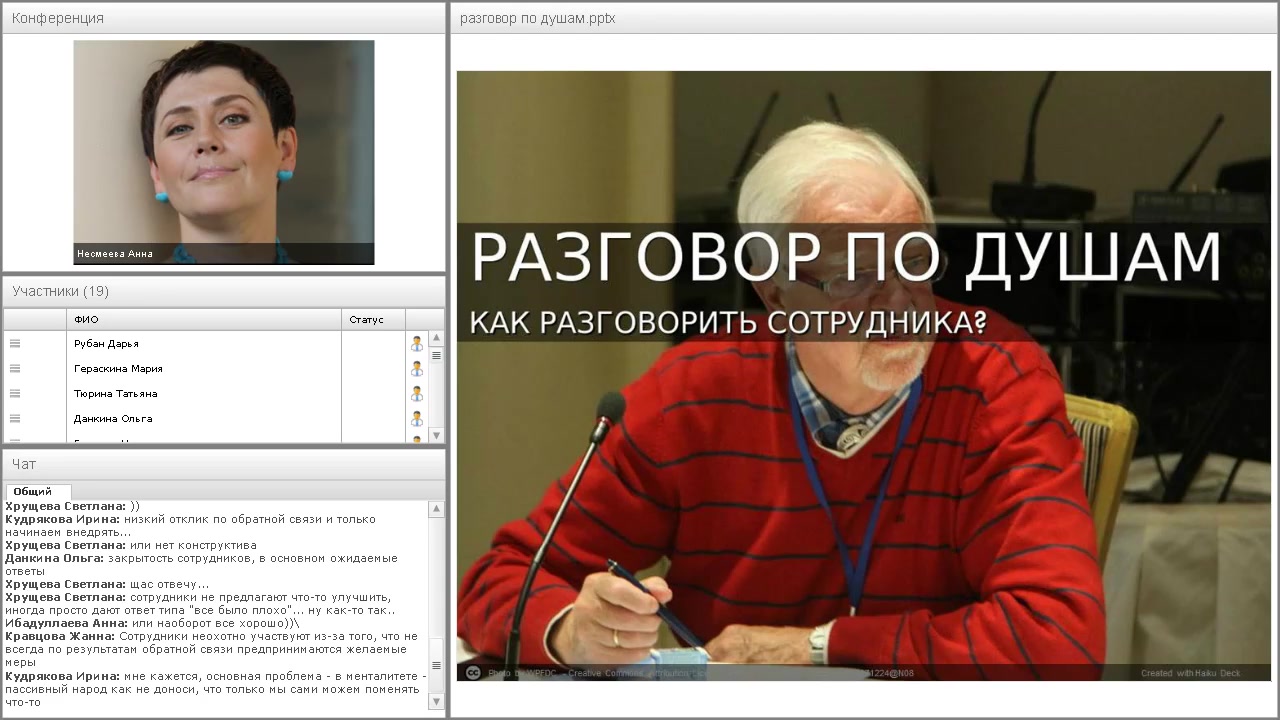Click the participant avatar icon beside Тюрина Татьяна
The height and width of the screenshot is (720, 1280).
416,392
